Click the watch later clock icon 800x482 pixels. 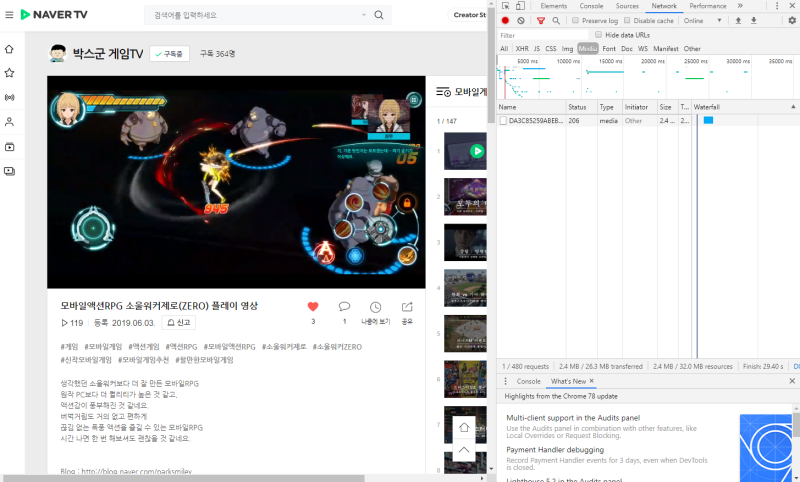(376, 307)
